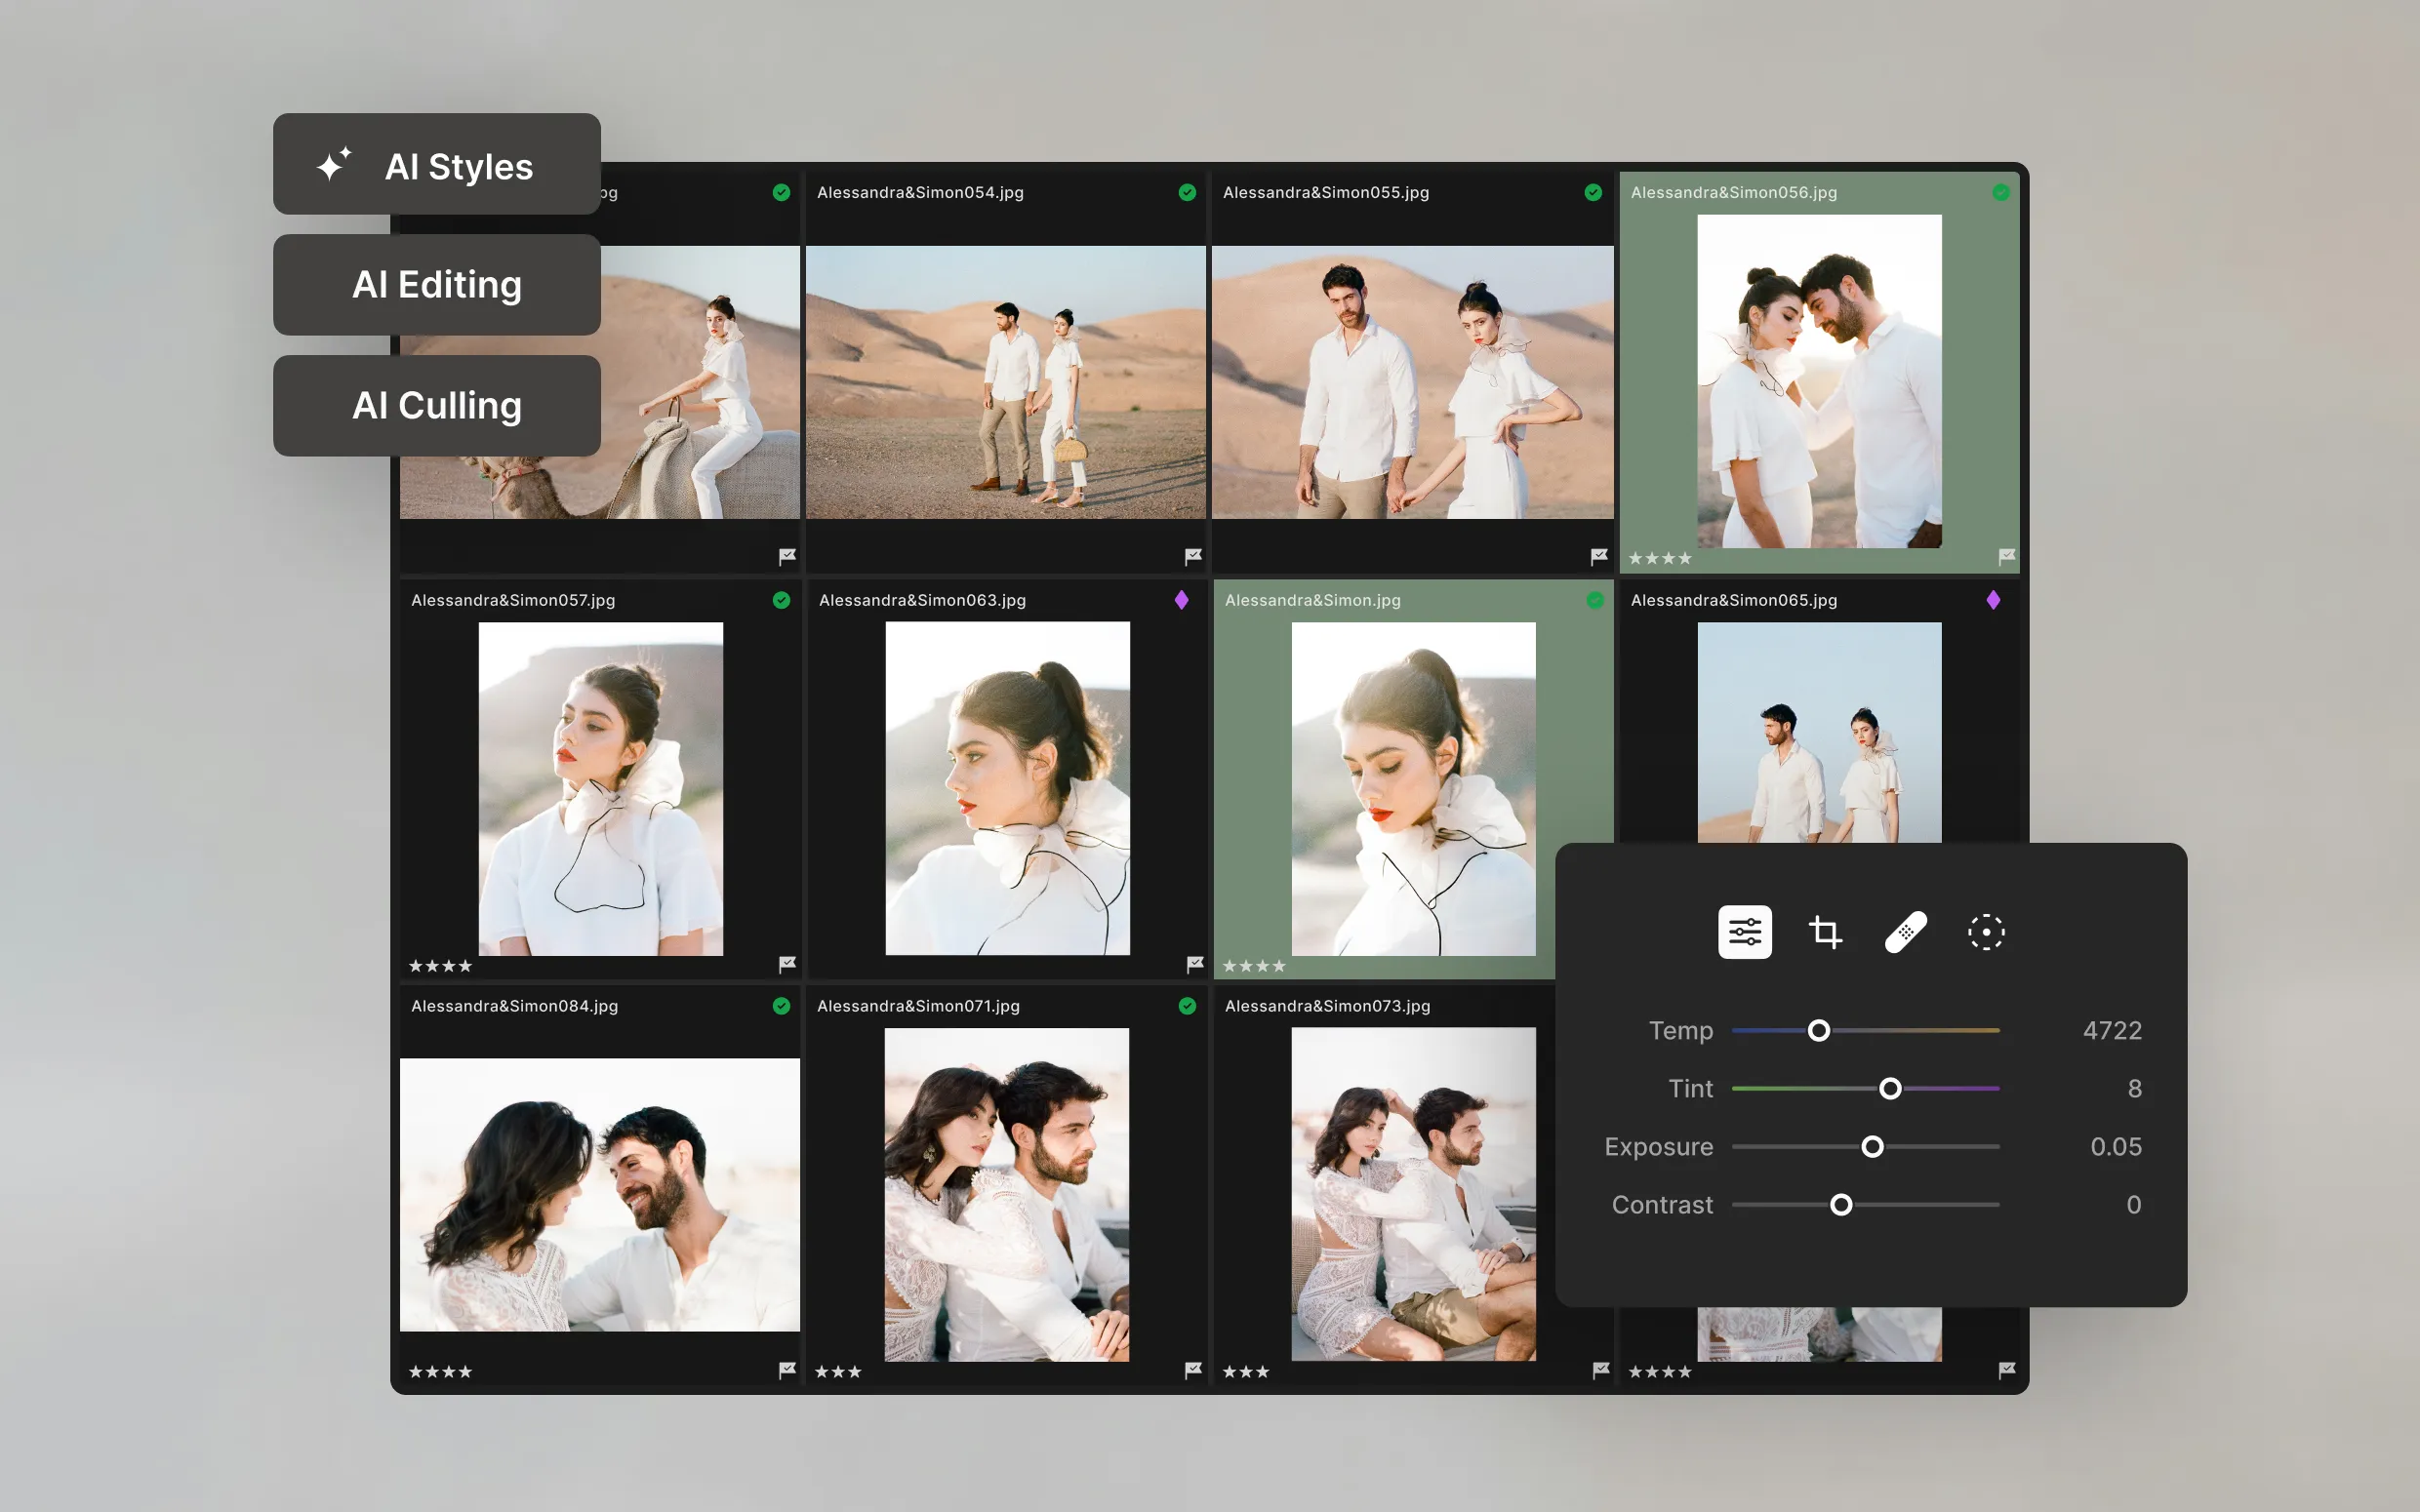The width and height of the screenshot is (2420, 1512).
Task: Click green check on Alessandra&Simon055.jpg
Action: (x=1593, y=192)
